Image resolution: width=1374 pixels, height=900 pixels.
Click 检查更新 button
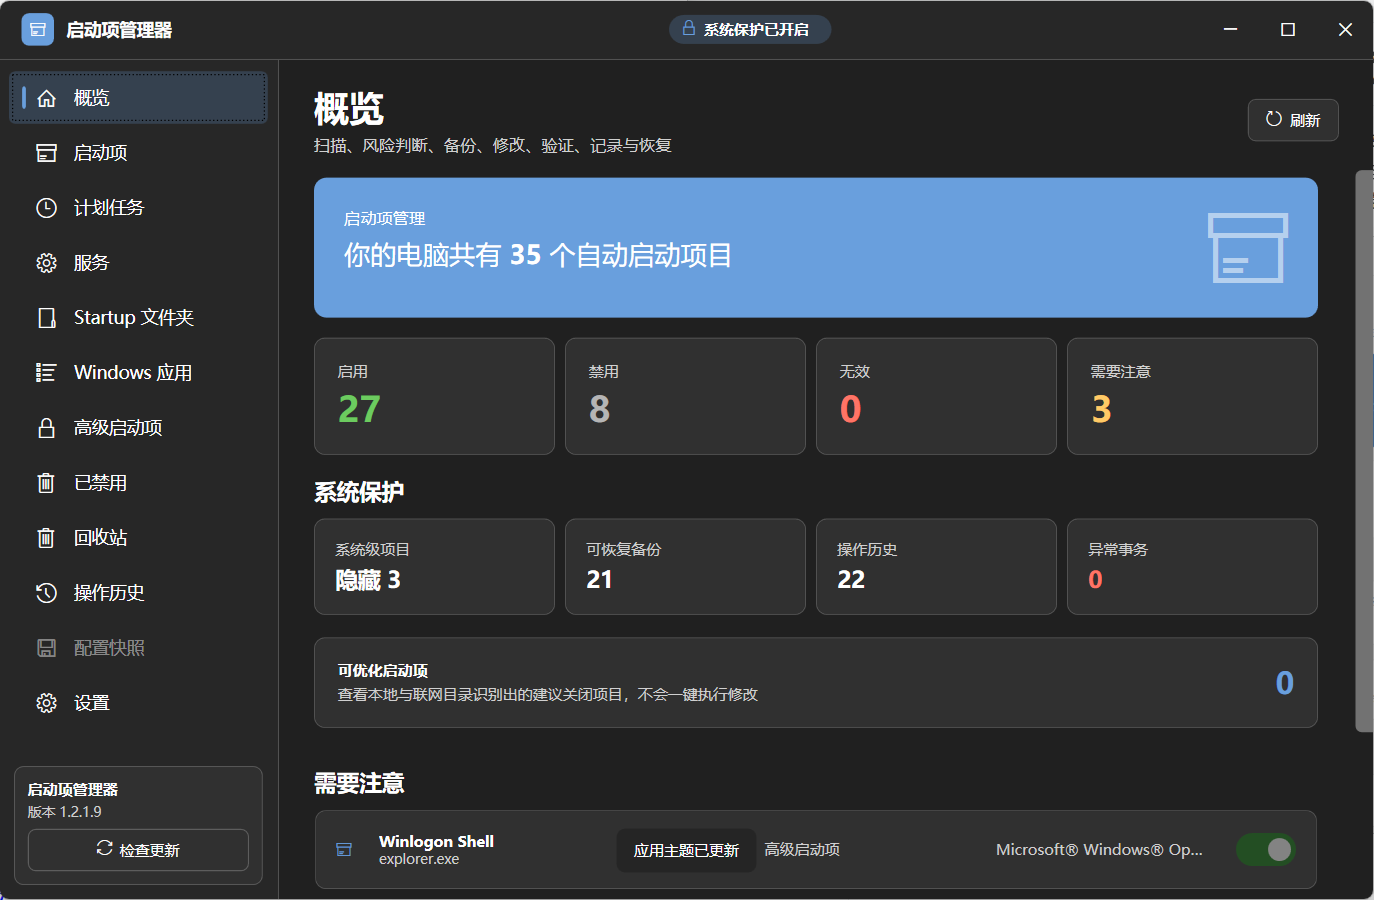pos(138,850)
